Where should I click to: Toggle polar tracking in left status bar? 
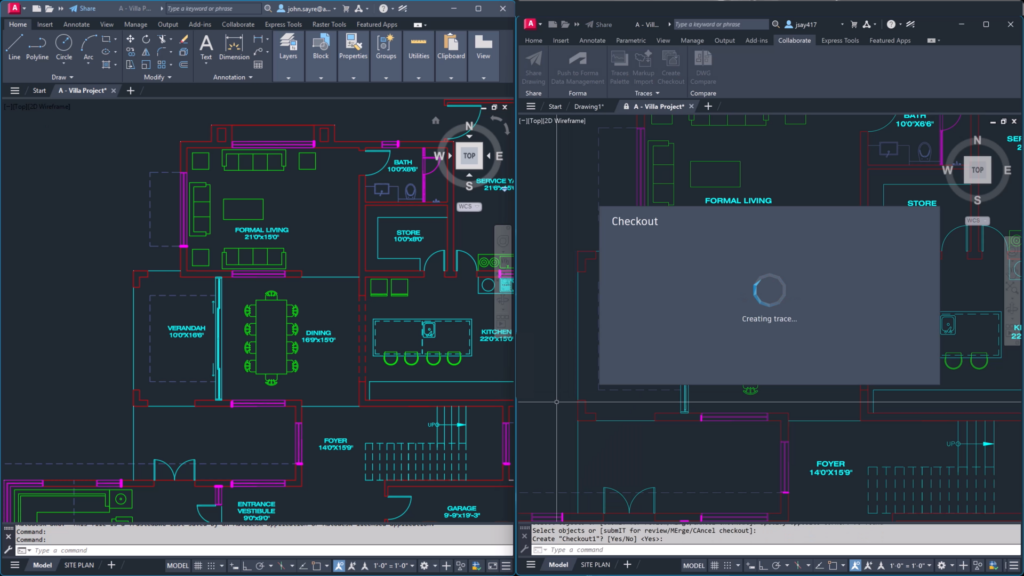[260, 566]
